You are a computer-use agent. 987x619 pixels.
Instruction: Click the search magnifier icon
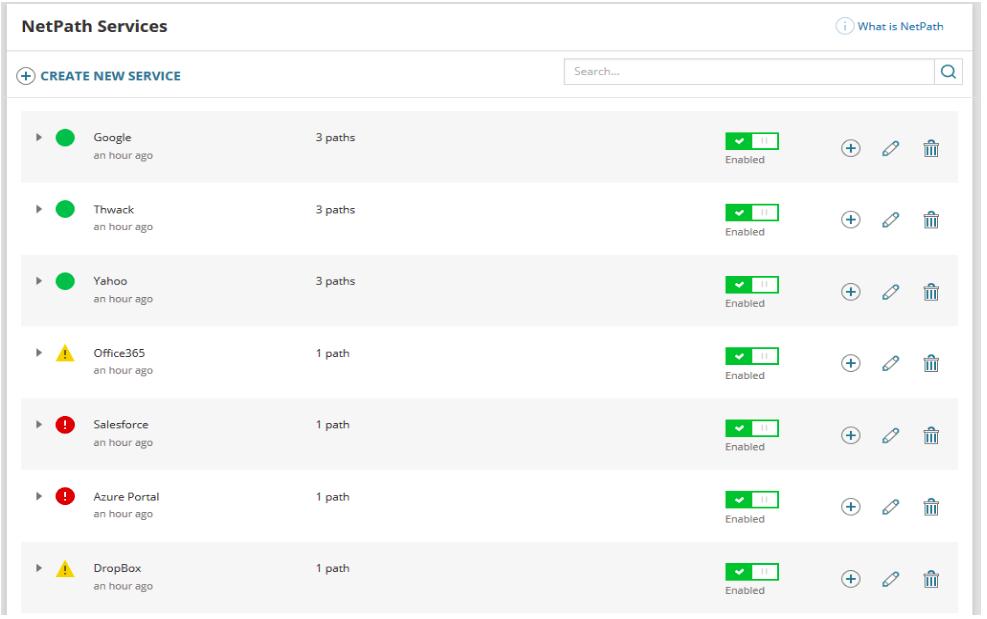click(x=948, y=72)
